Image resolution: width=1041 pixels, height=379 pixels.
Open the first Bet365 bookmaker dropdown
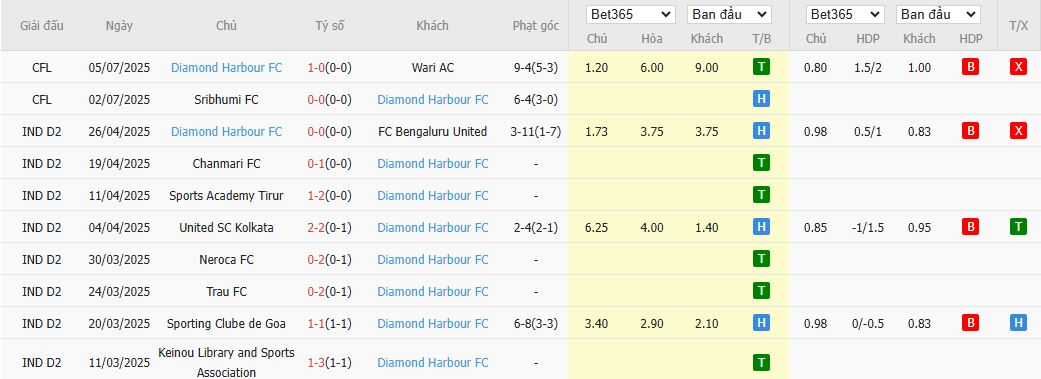click(x=631, y=15)
